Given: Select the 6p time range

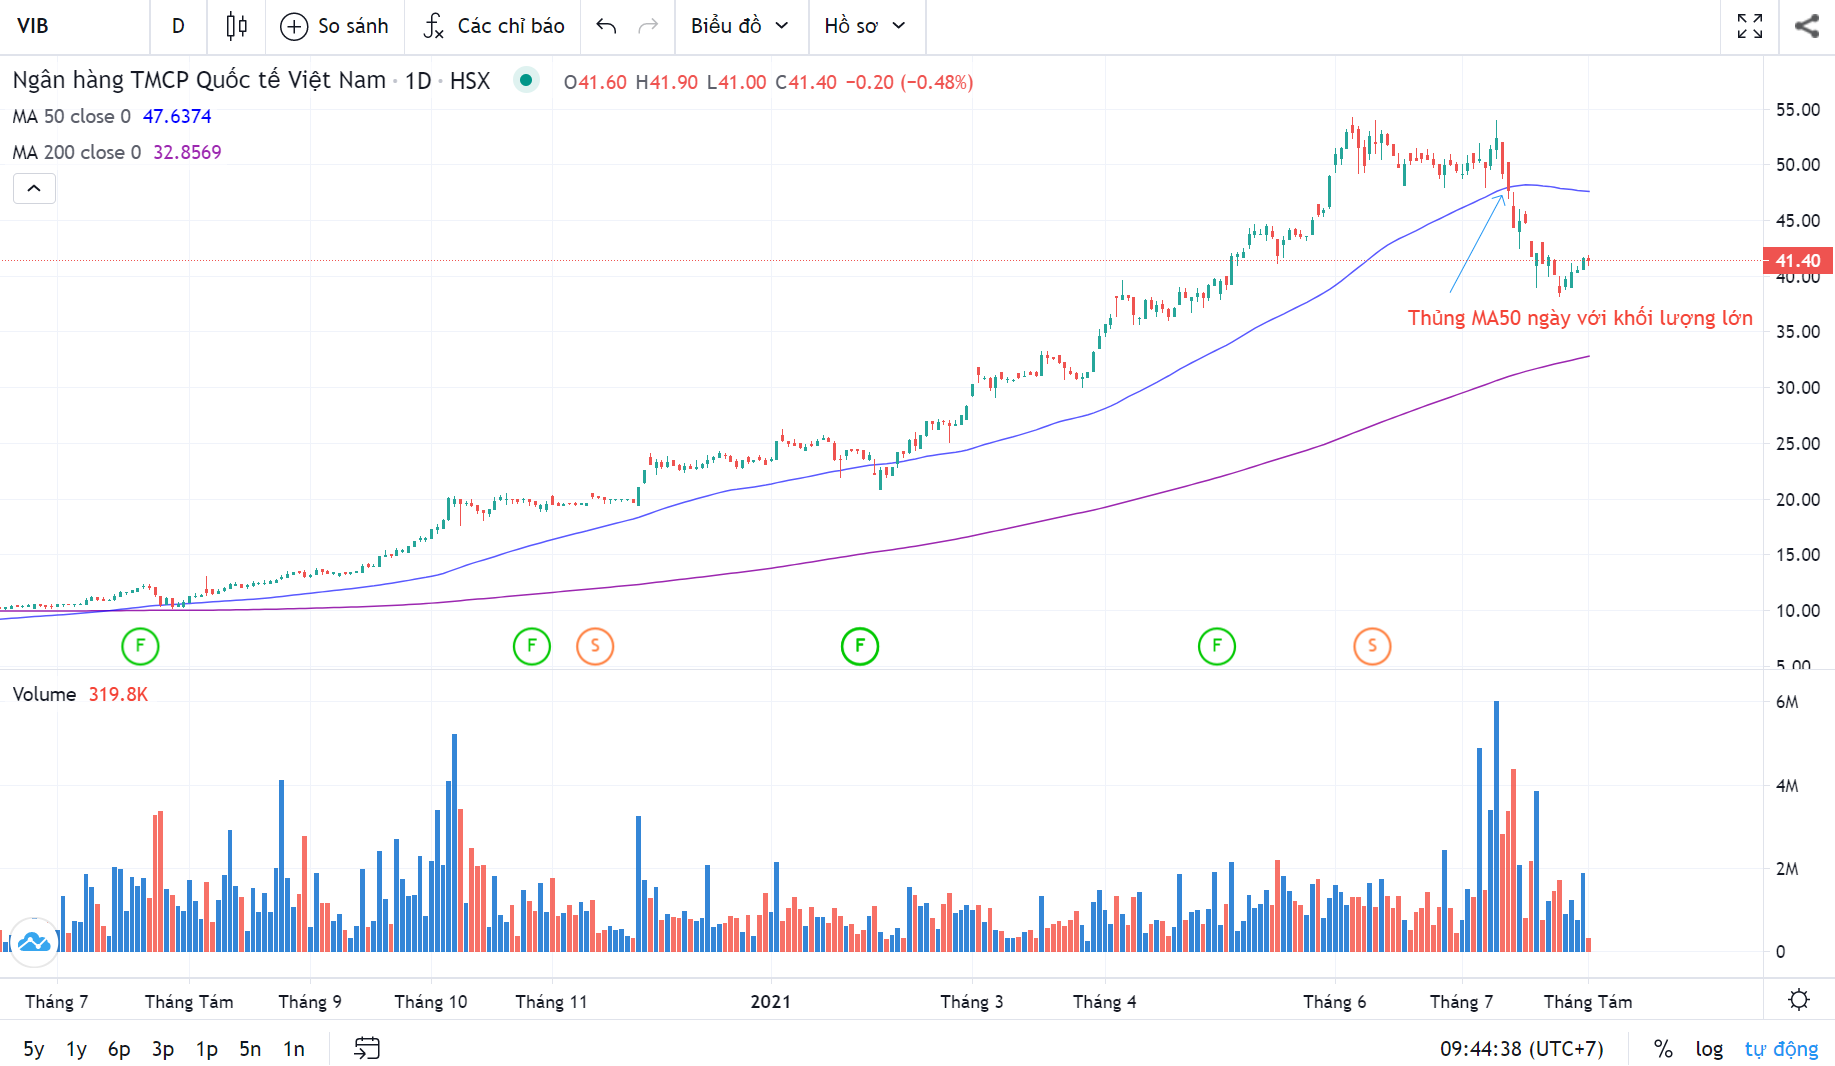Looking at the screenshot, I should tap(119, 1048).
